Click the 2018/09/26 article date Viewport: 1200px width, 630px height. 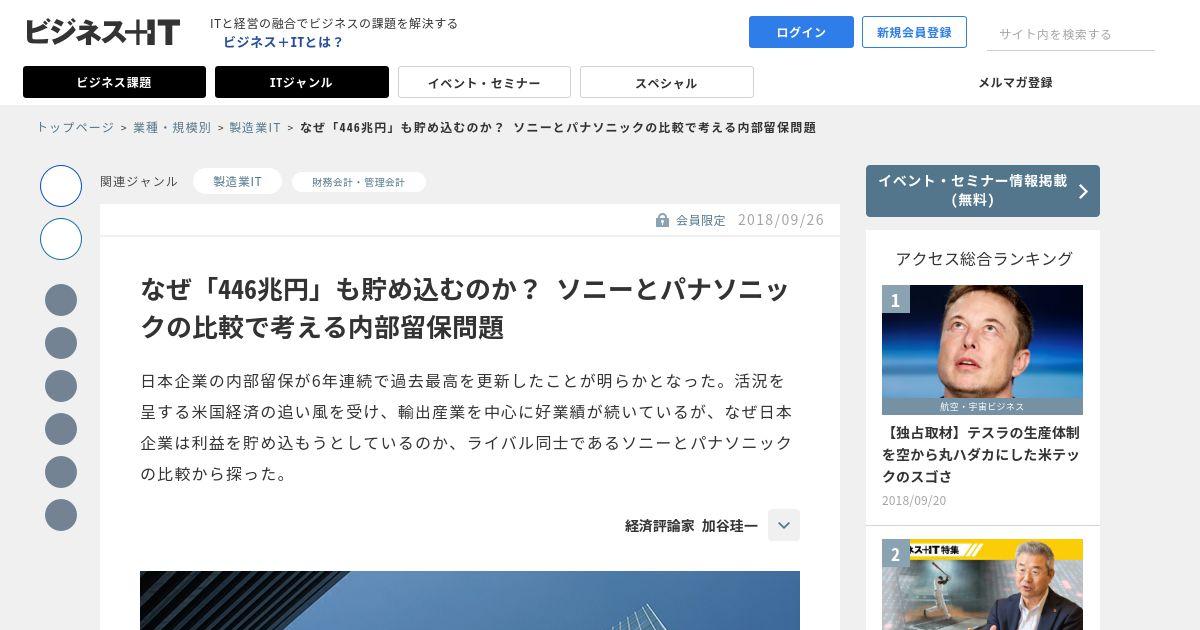[x=781, y=220]
